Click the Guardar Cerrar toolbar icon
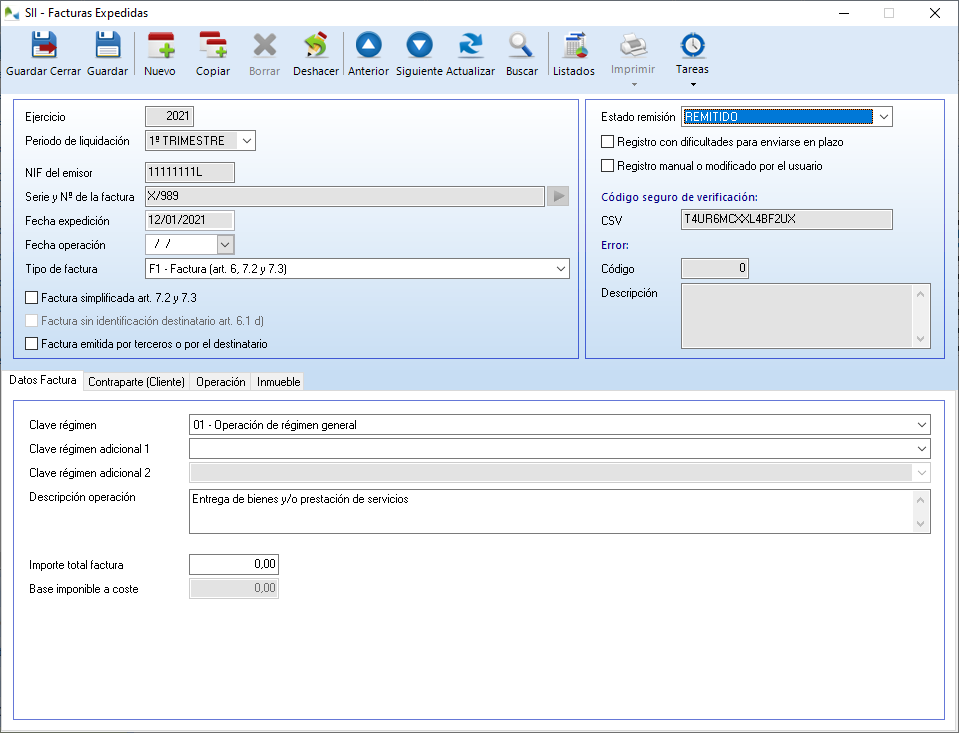The image size is (959, 733). (43, 54)
